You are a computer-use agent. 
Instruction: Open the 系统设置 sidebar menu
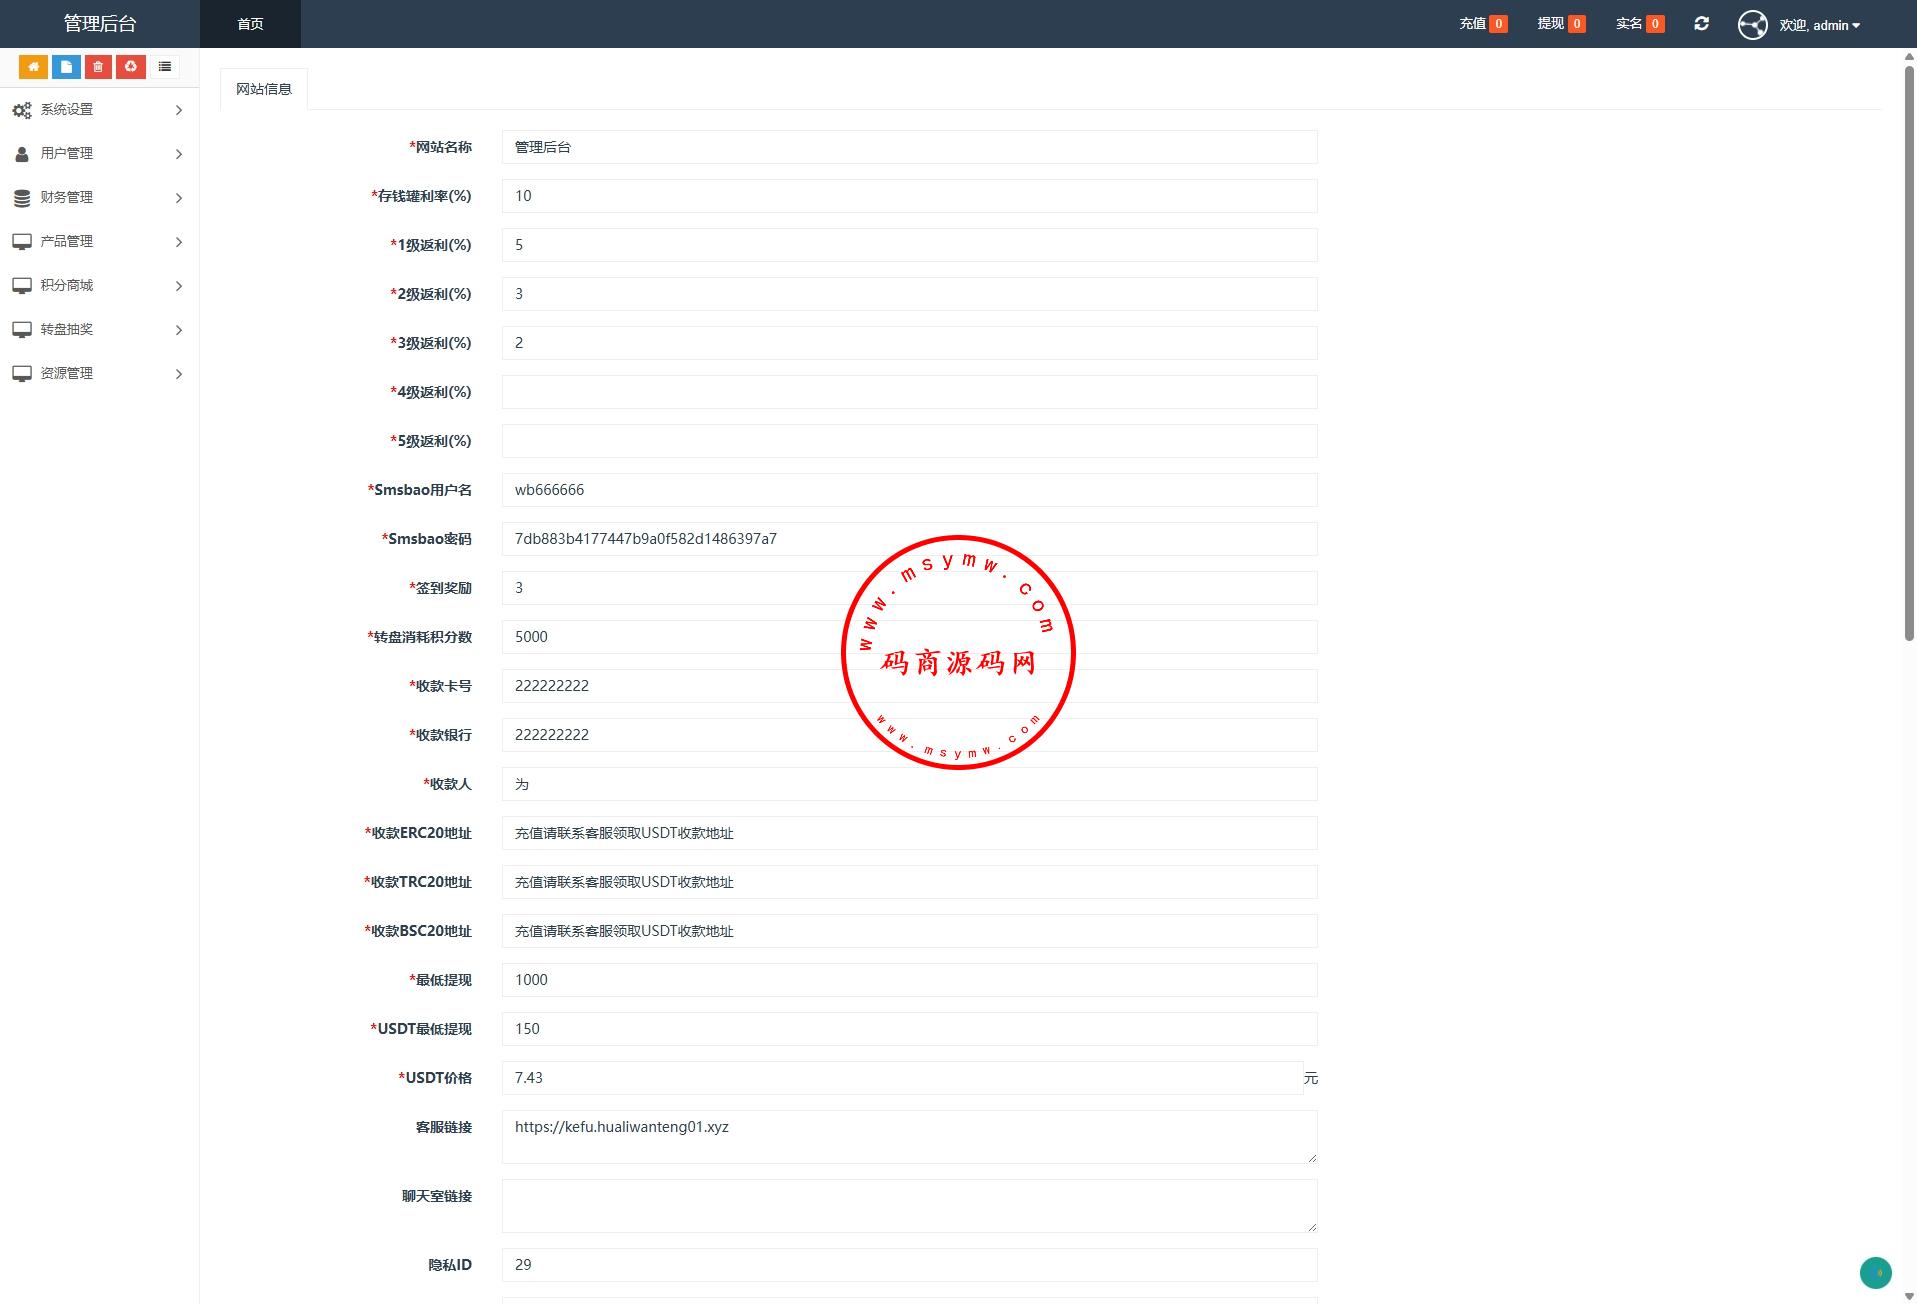99,110
